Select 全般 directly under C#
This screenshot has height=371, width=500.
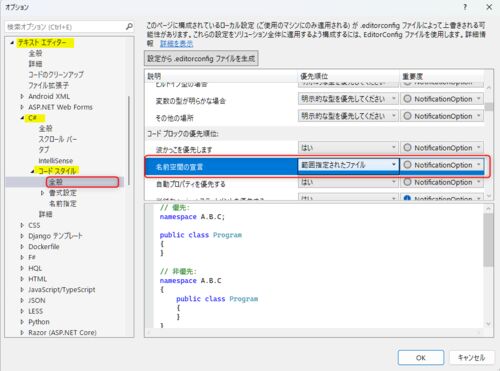tap(46, 128)
